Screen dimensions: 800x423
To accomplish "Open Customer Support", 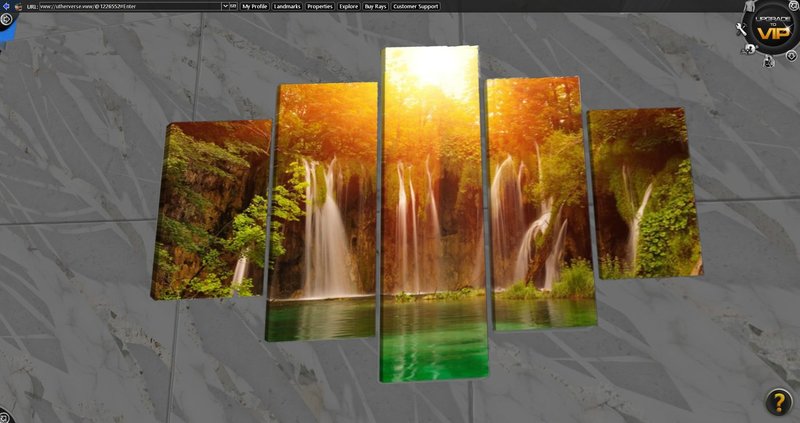I will coord(415,6).
